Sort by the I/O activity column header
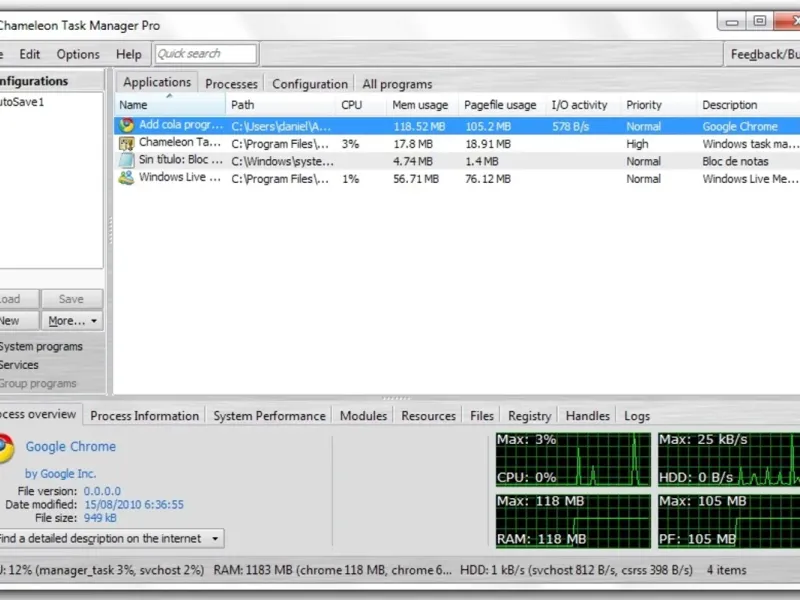800x600 pixels. 583,105
